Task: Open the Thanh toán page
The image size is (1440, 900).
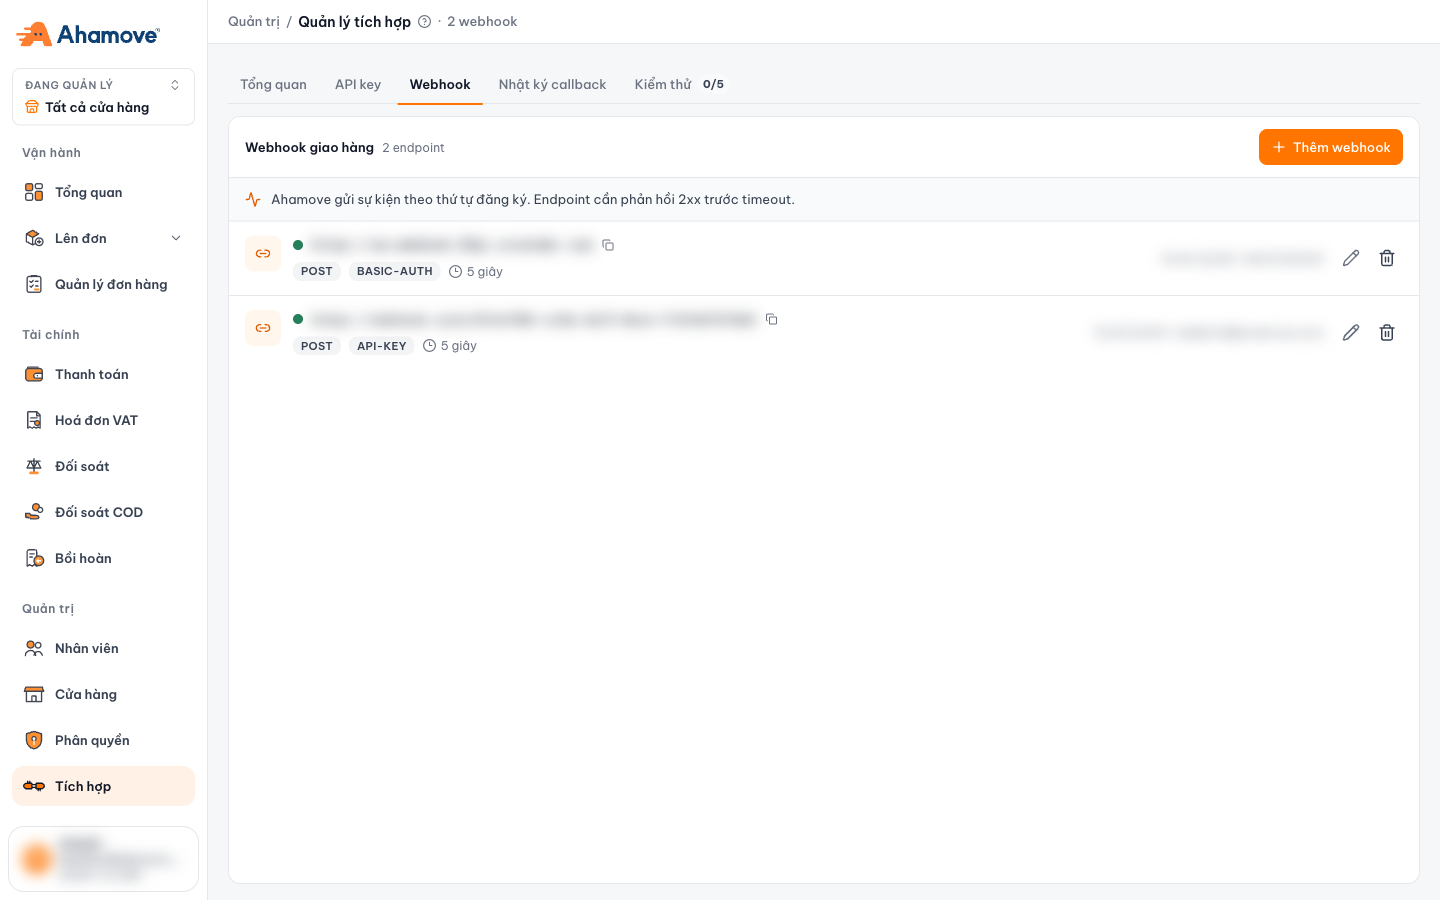Action: 103,374
